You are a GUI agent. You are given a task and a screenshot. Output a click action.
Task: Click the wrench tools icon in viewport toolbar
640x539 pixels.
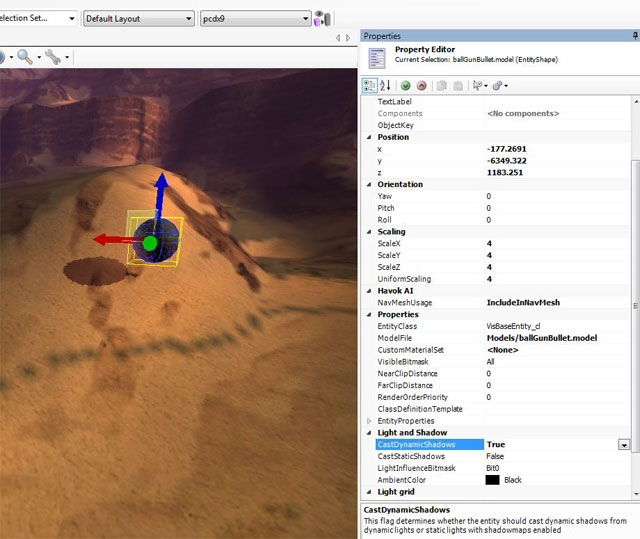(53, 57)
